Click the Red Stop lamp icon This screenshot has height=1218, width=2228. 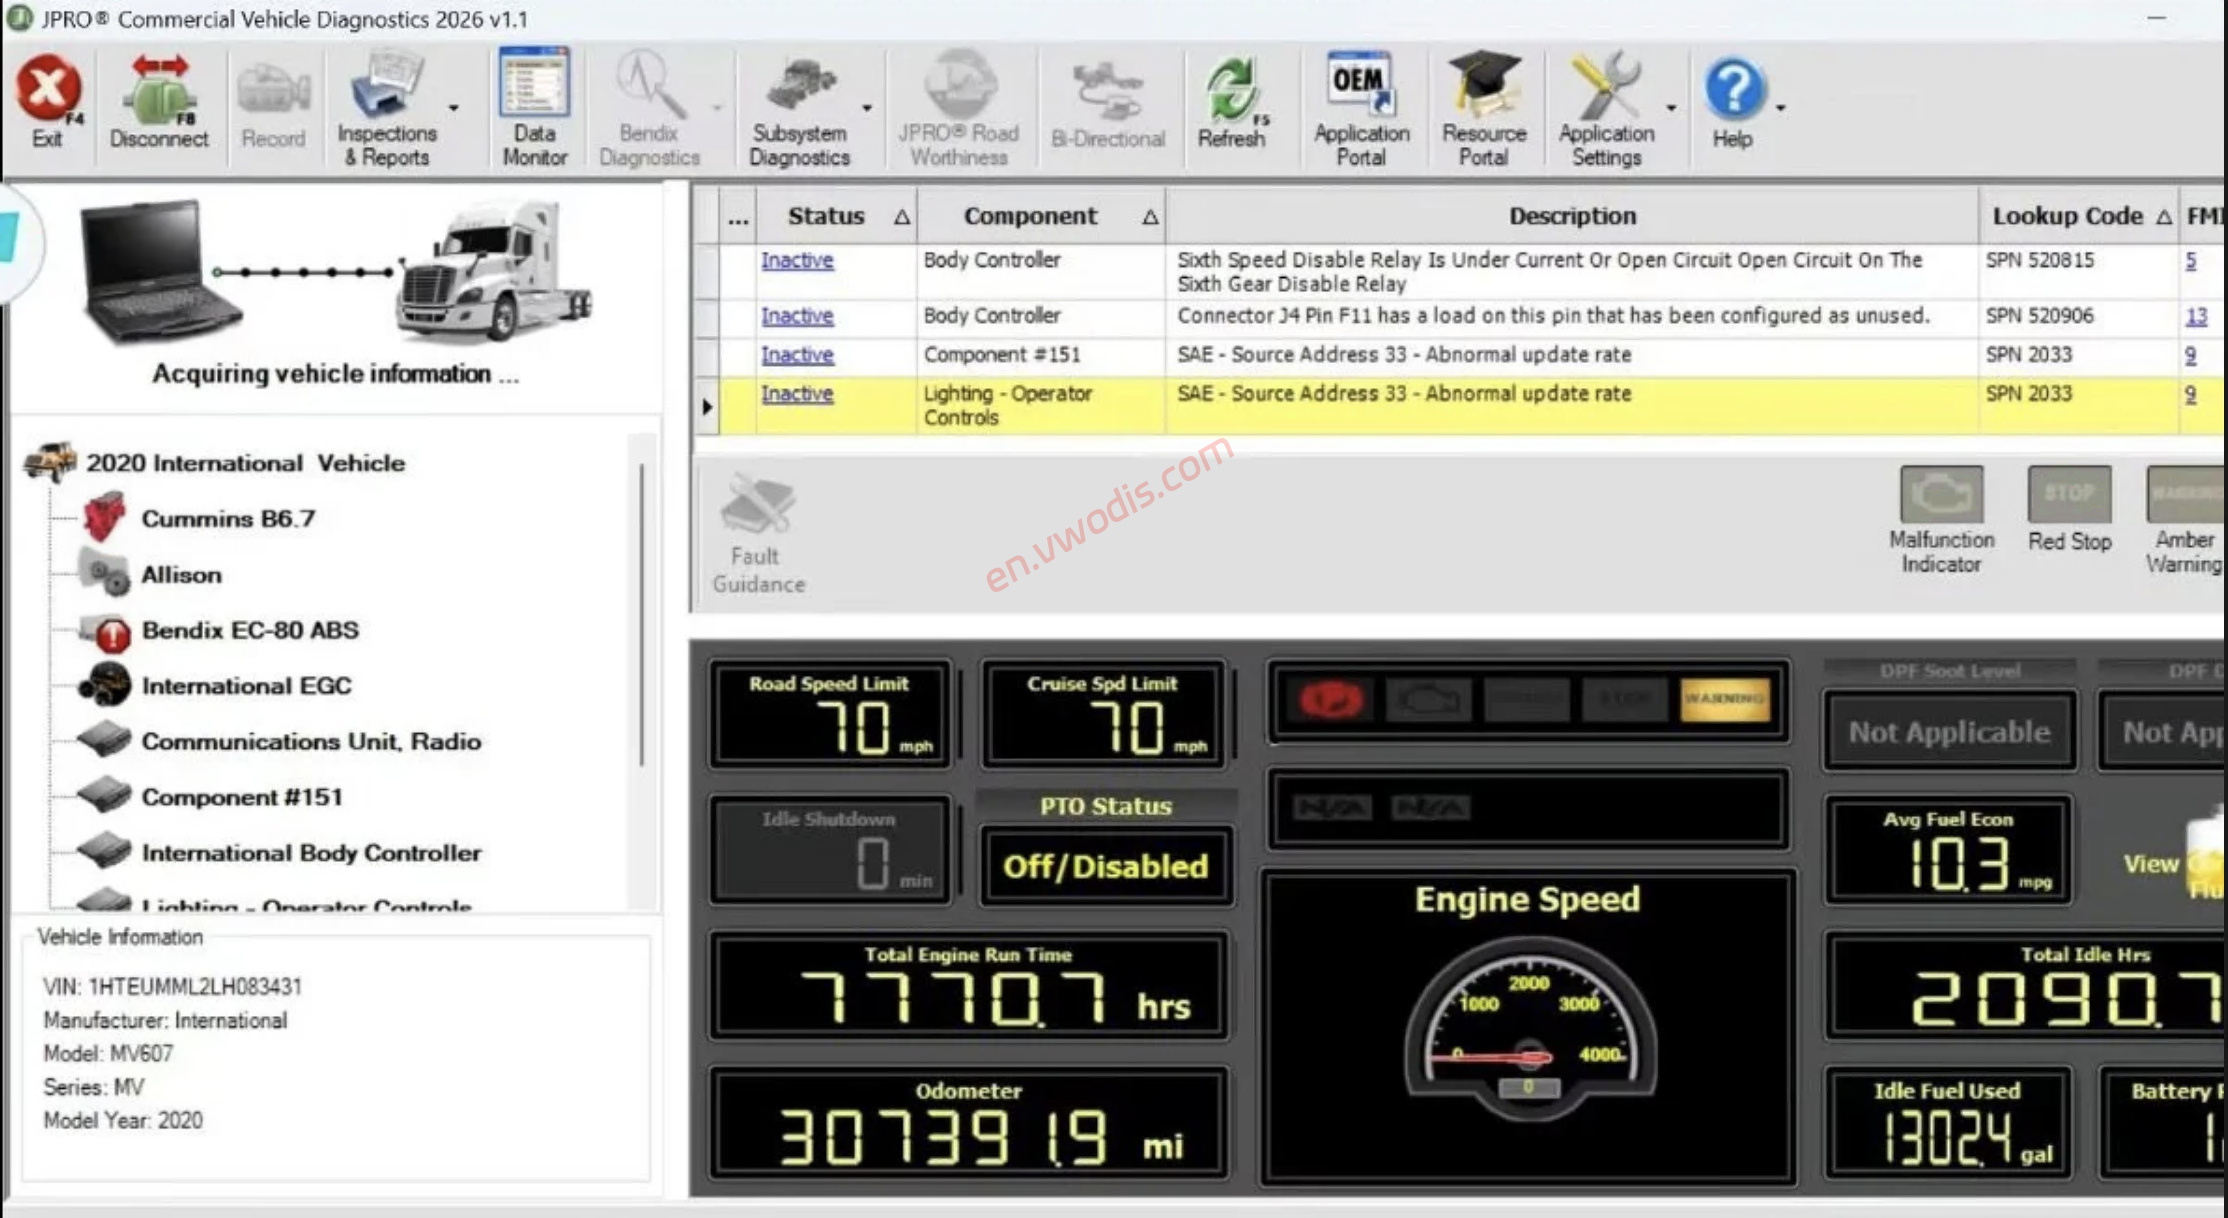click(x=2069, y=493)
